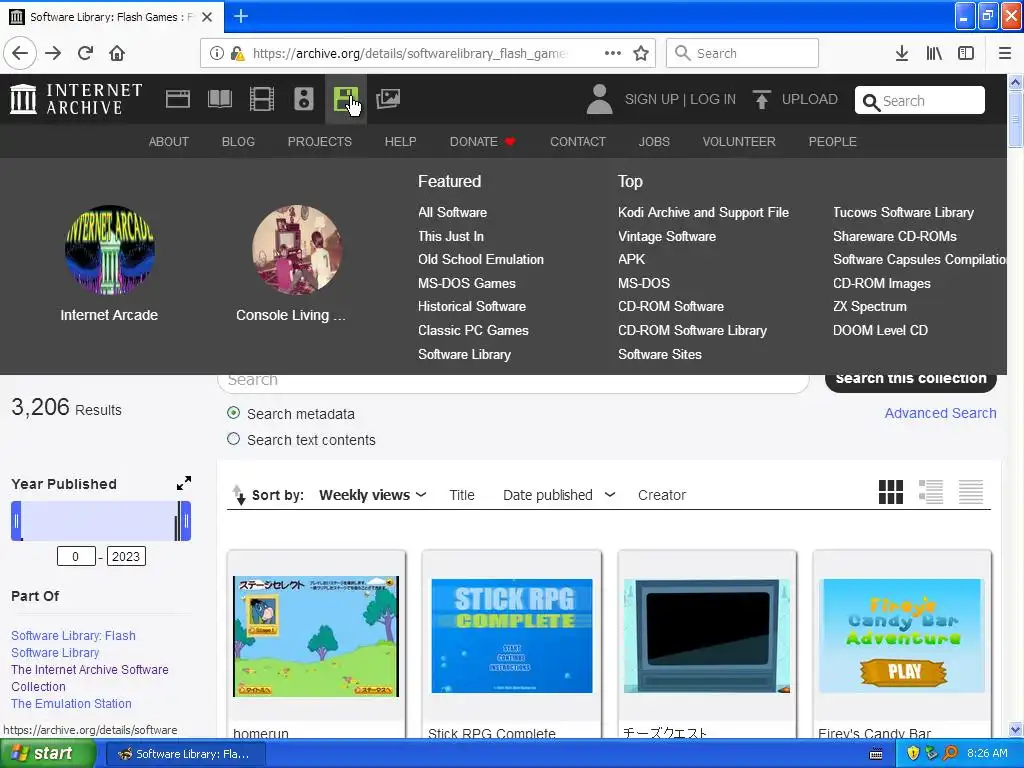Open the Weekly views sort dropdown

pyautogui.click(x=372, y=495)
